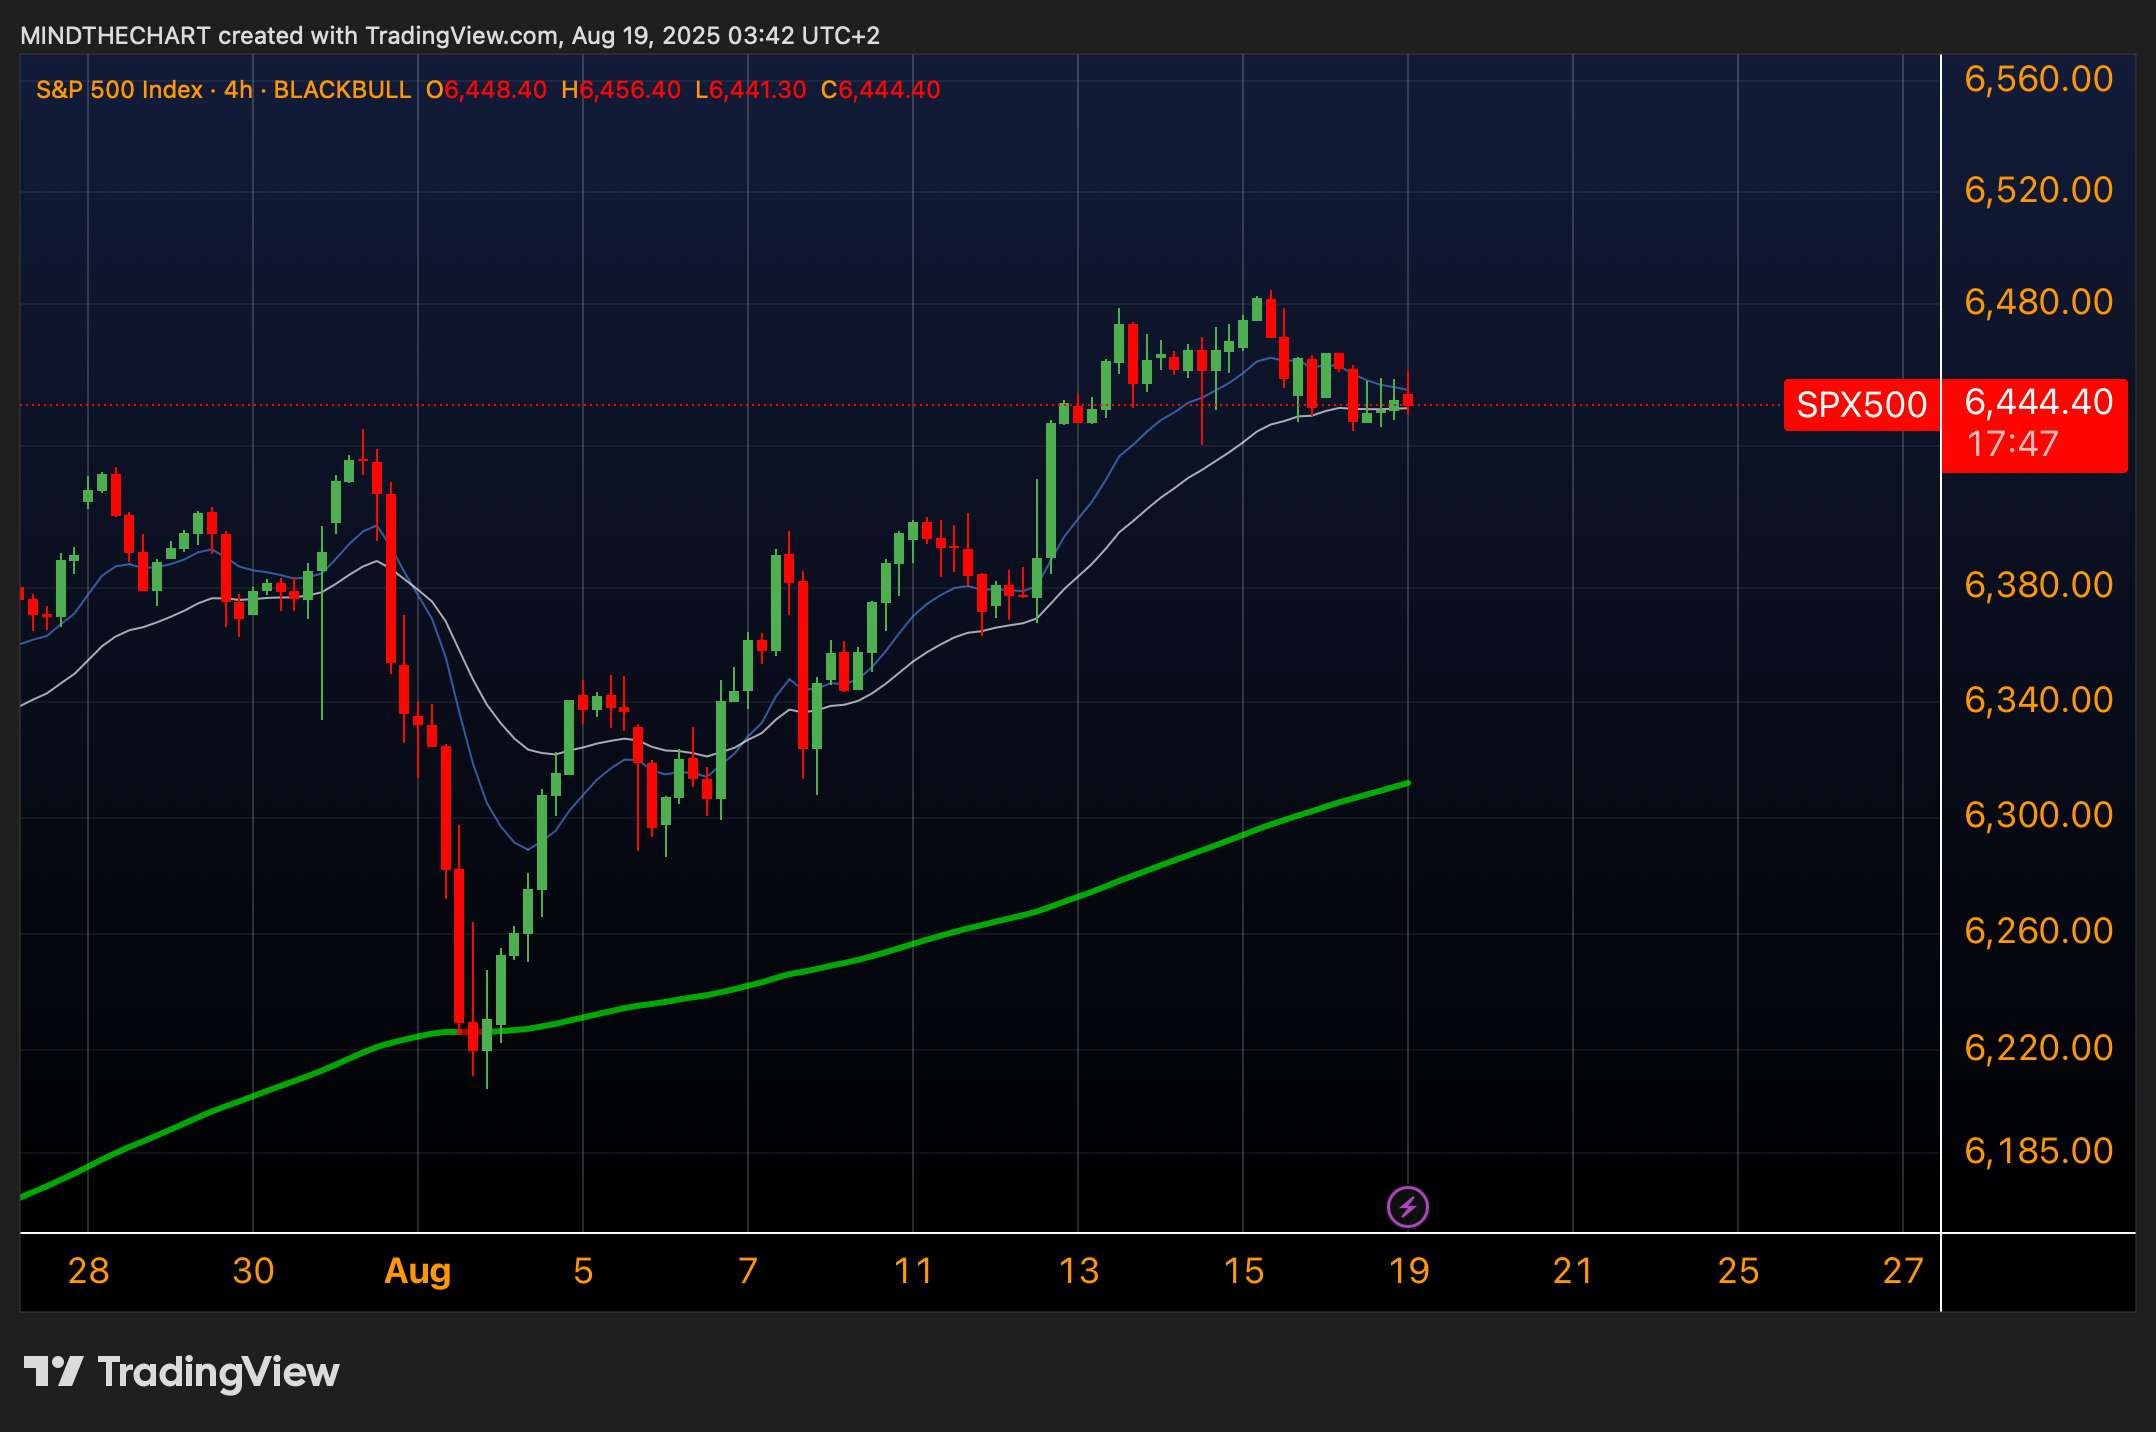Click the 19 date label on time axis

click(x=1408, y=1271)
